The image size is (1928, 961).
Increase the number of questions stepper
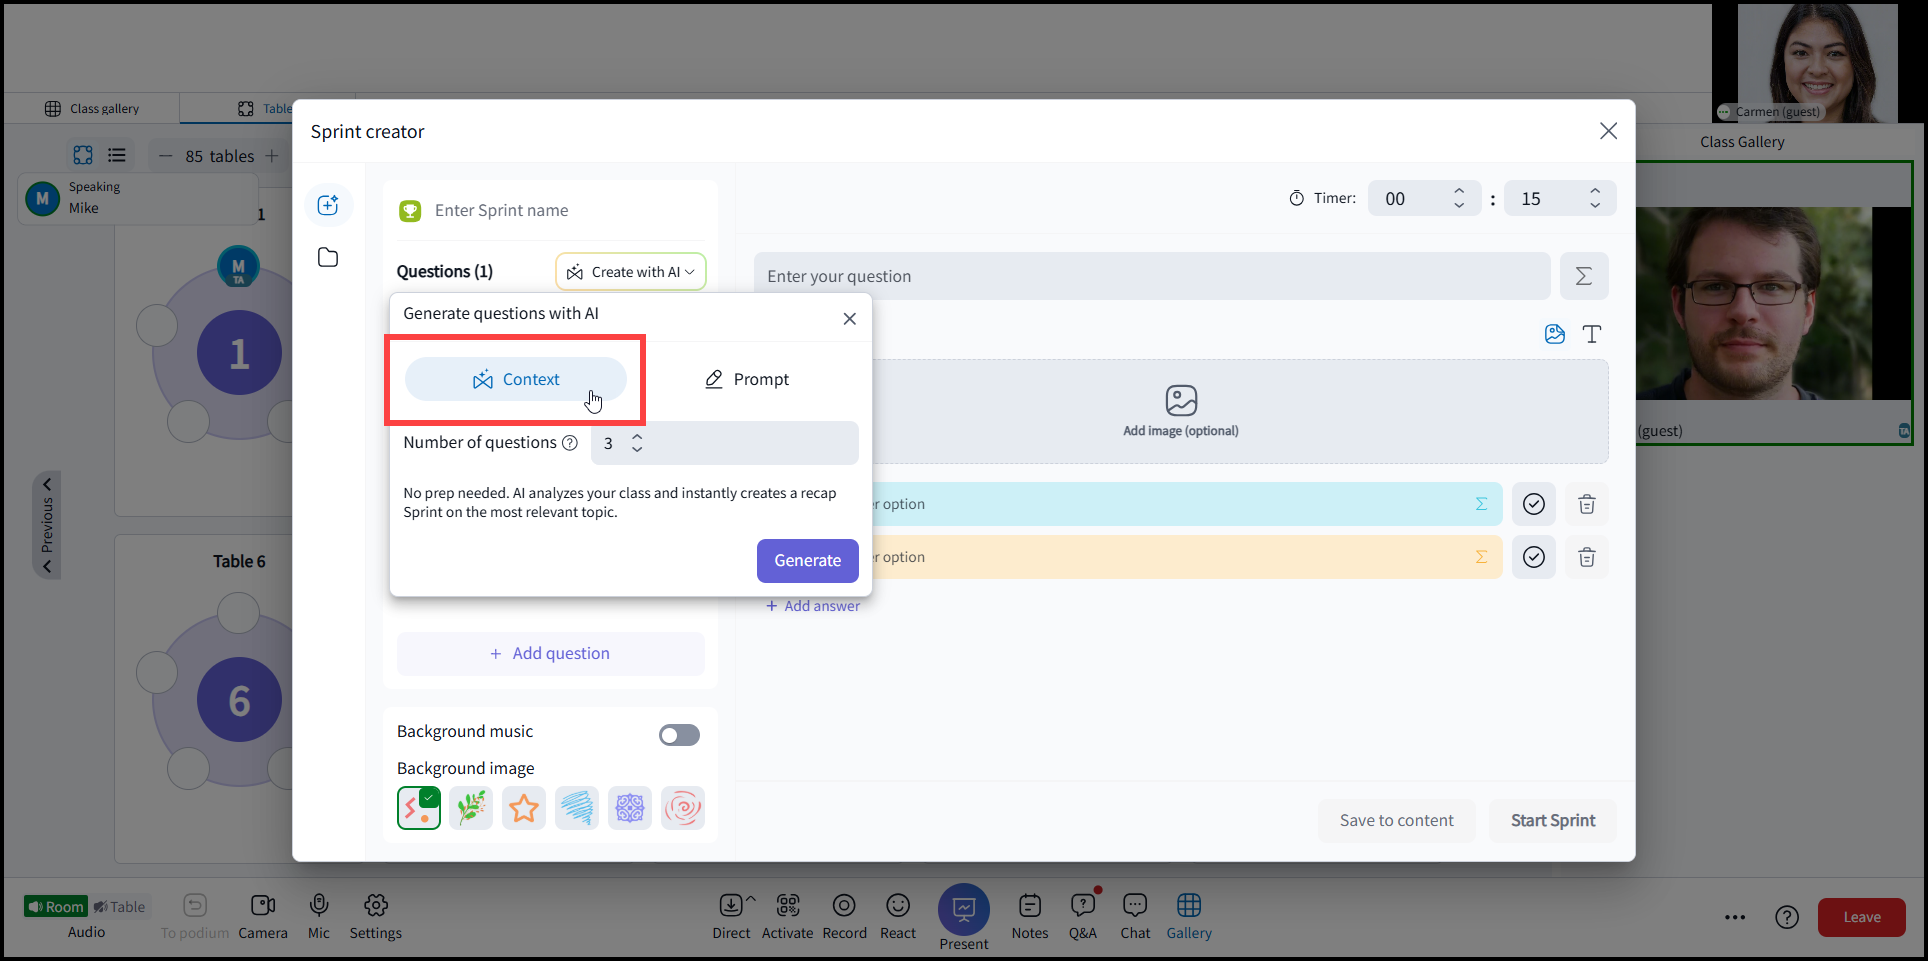coord(637,436)
